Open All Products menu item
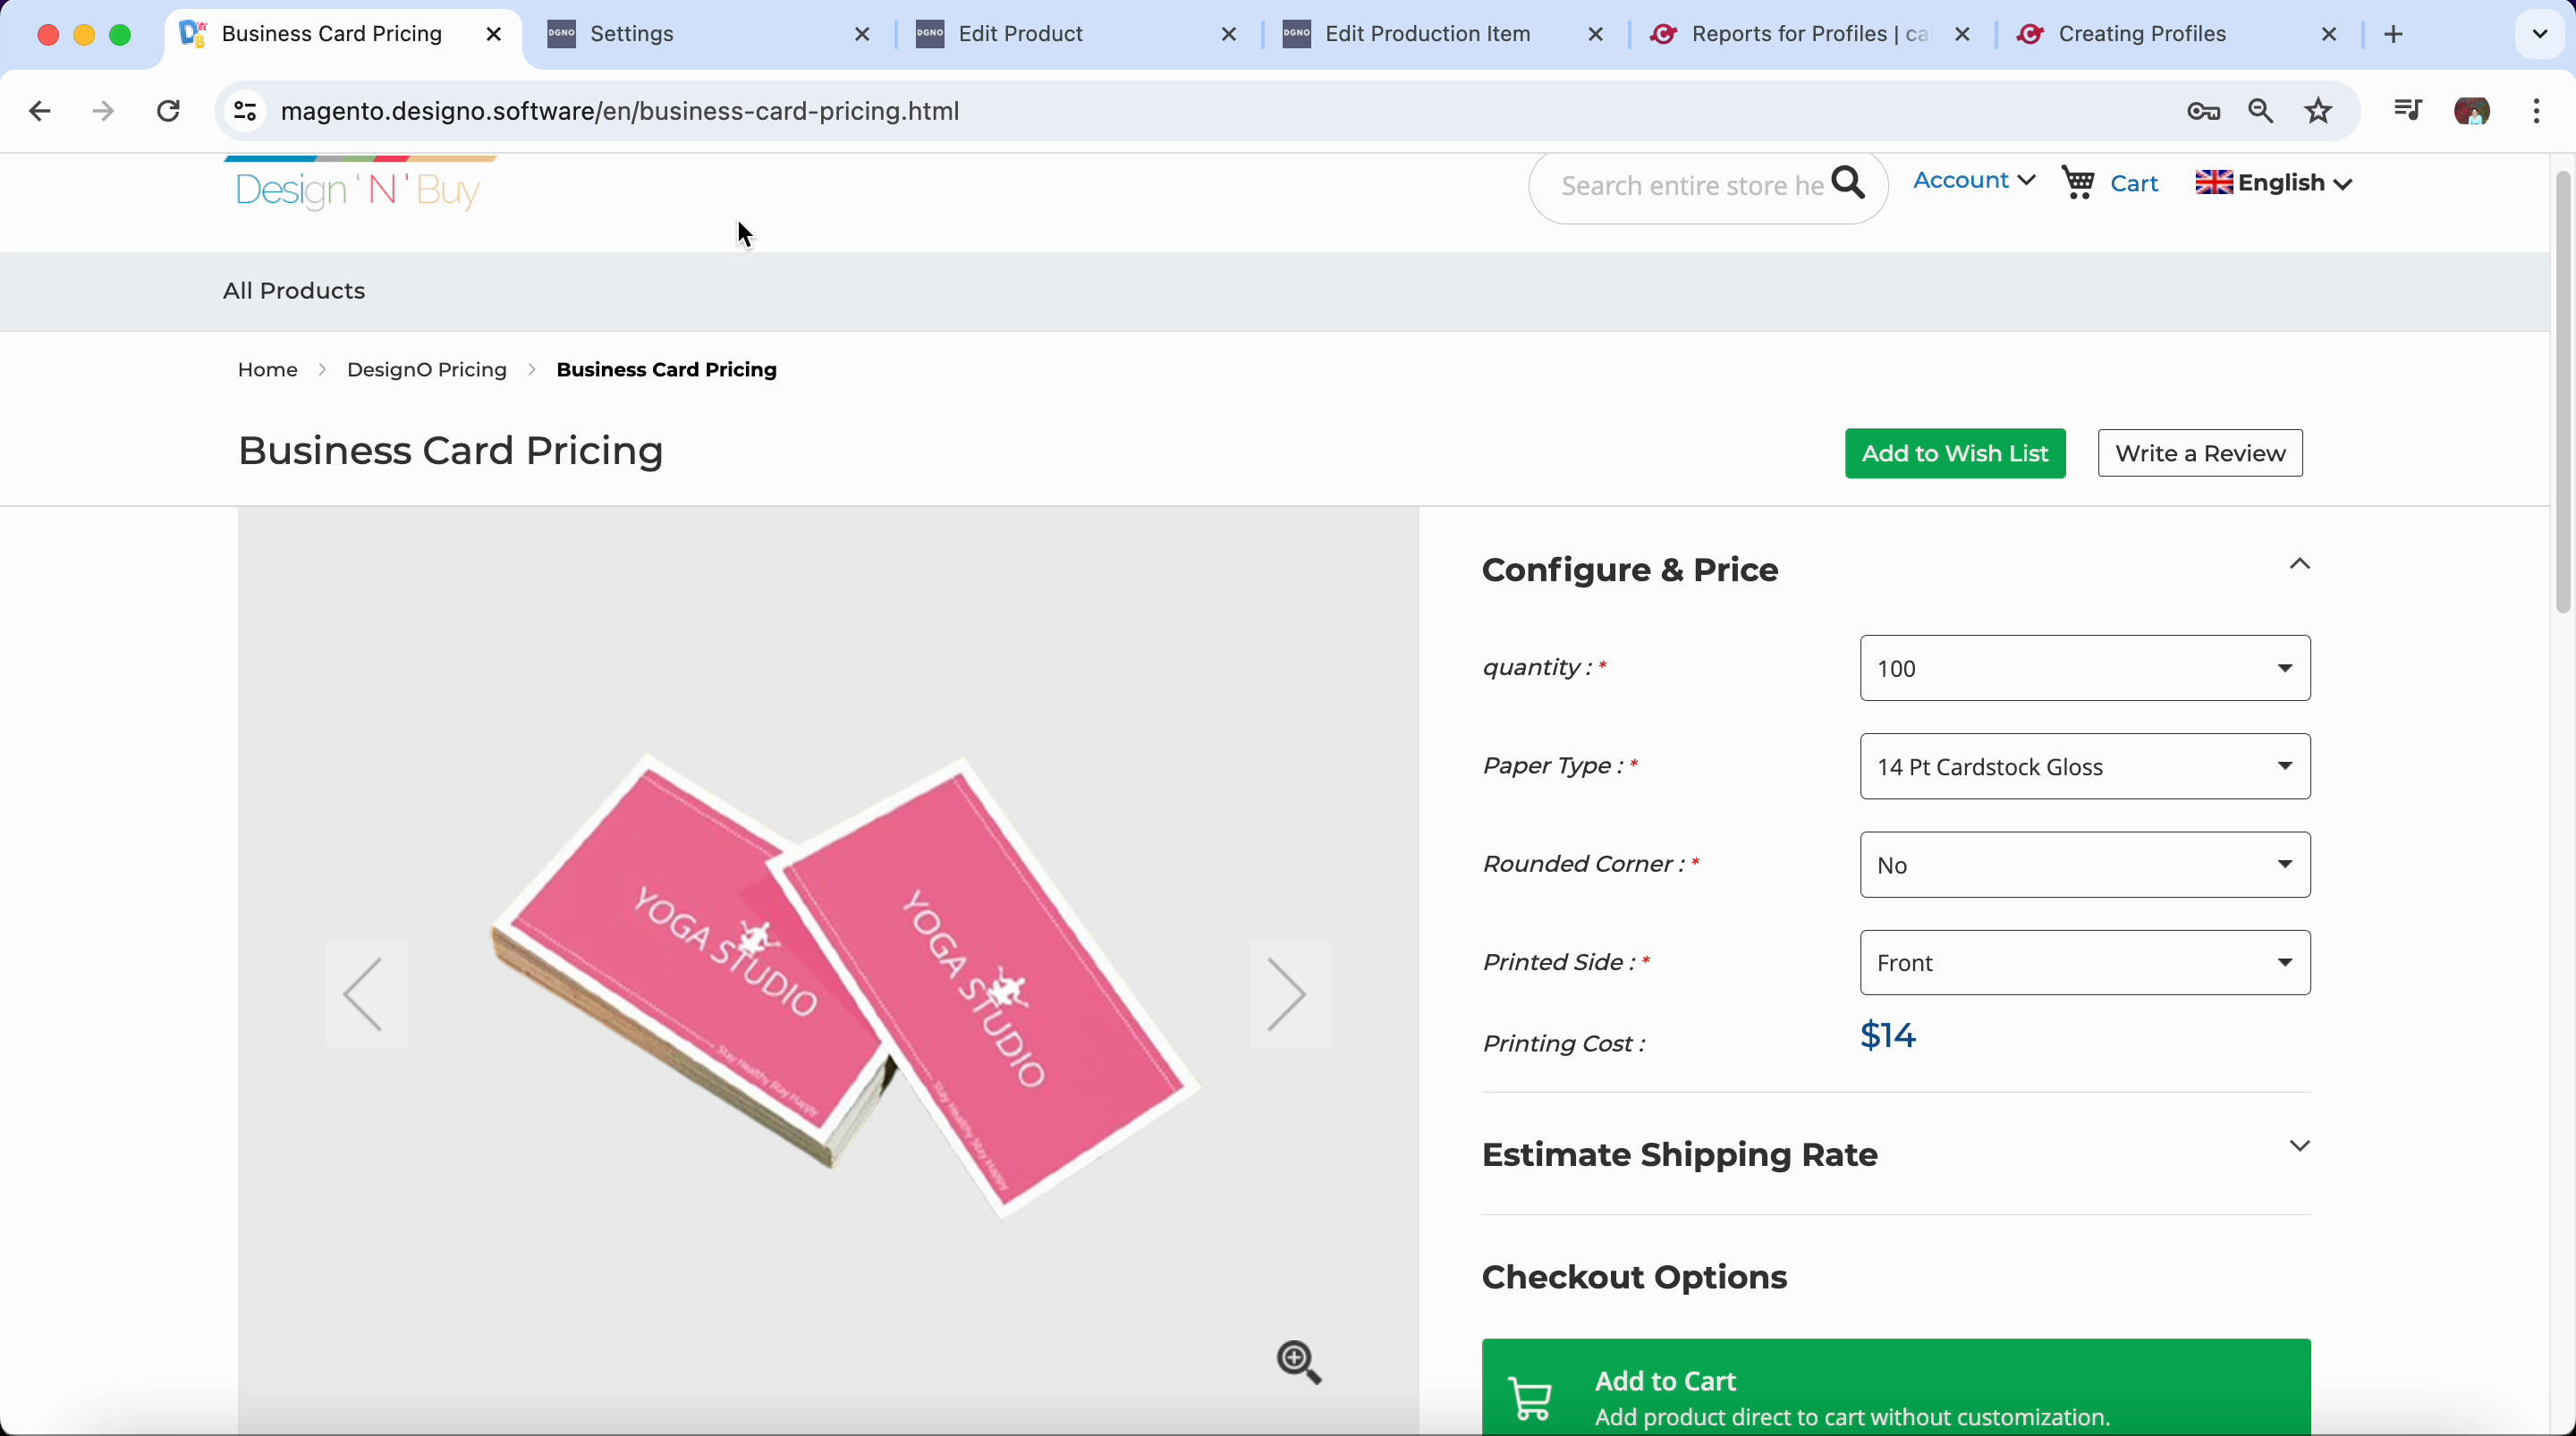This screenshot has width=2576, height=1436. (x=294, y=291)
